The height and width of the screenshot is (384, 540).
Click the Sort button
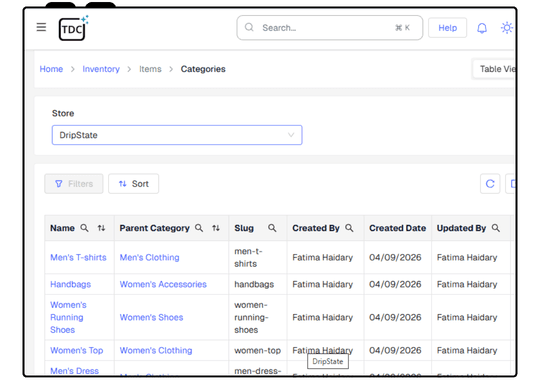pyautogui.click(x=133, y=184)
